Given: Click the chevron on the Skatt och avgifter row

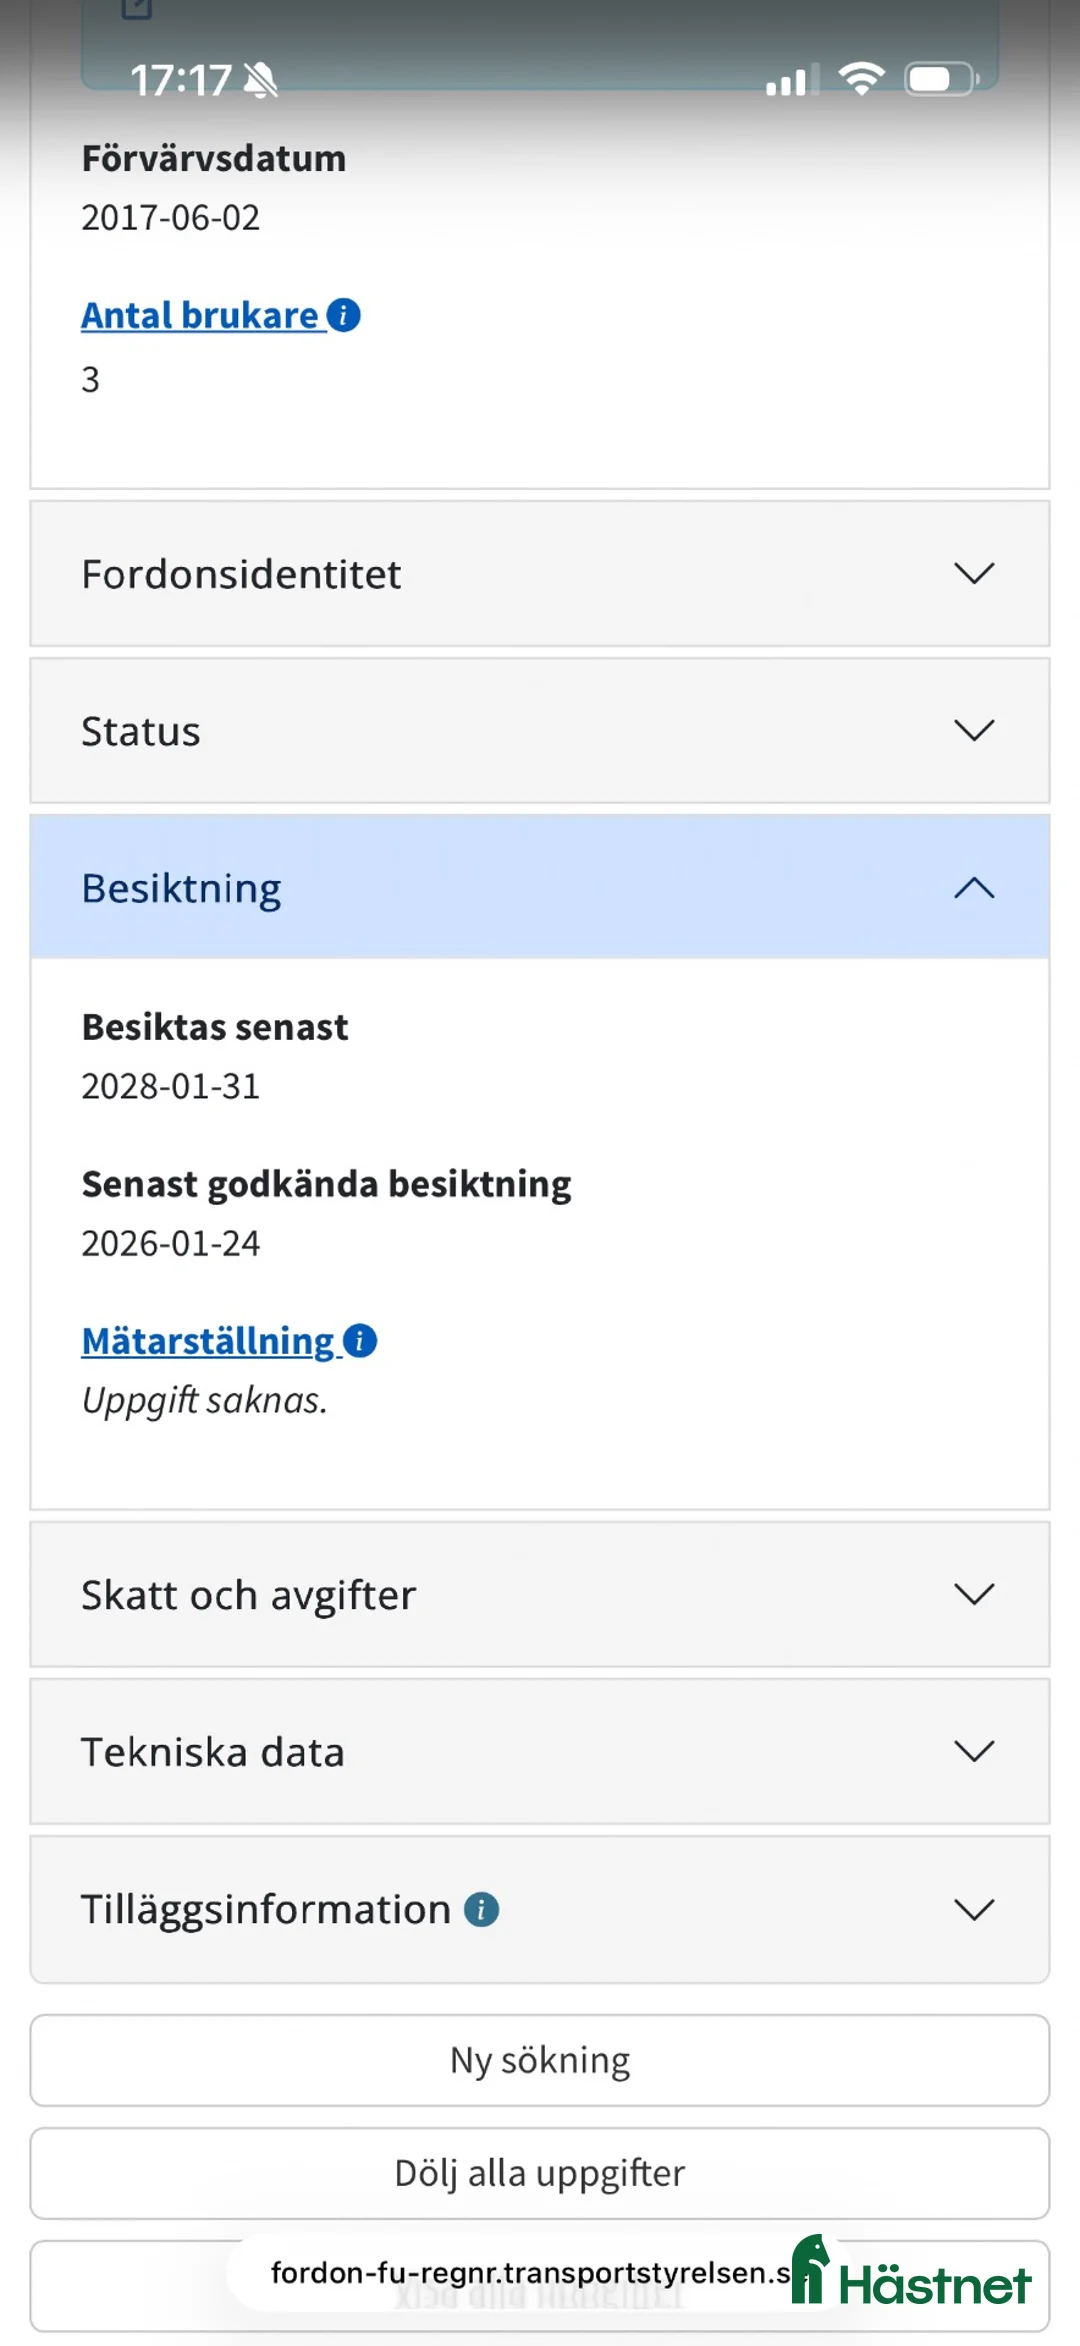Looking at the screenshot, I should pos(974,1594).
